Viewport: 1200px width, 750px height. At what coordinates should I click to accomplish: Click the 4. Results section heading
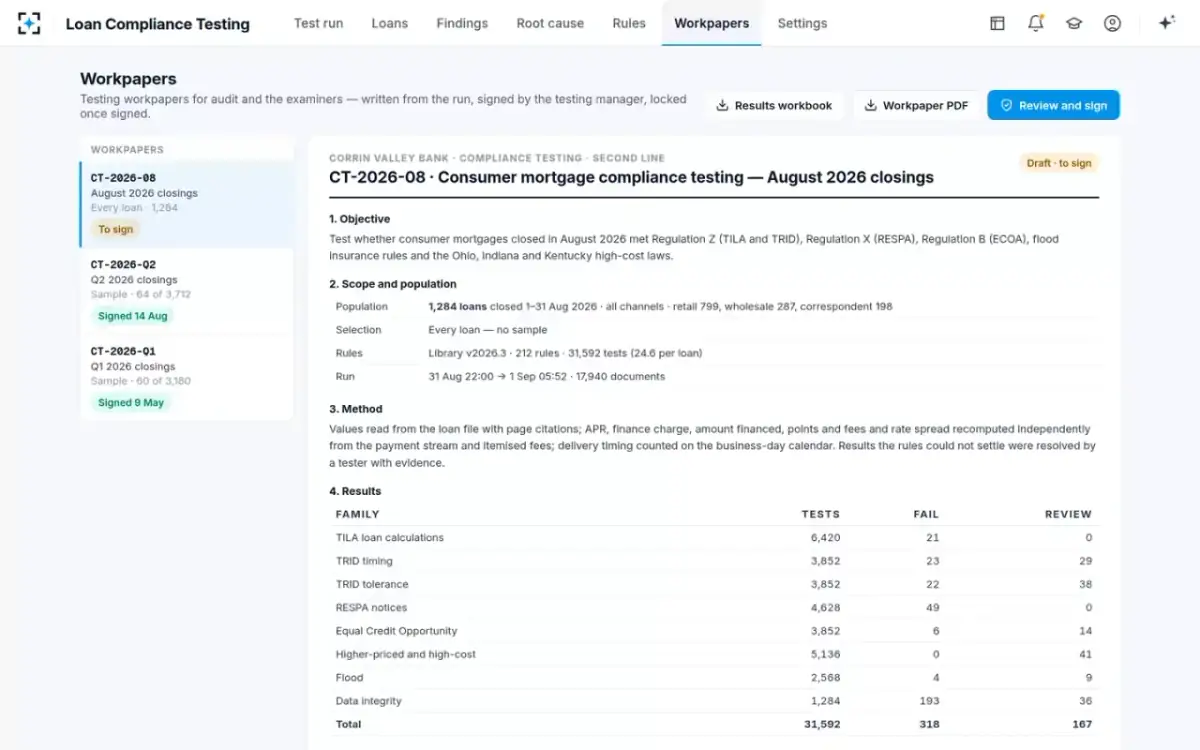(x=355, y=491)
